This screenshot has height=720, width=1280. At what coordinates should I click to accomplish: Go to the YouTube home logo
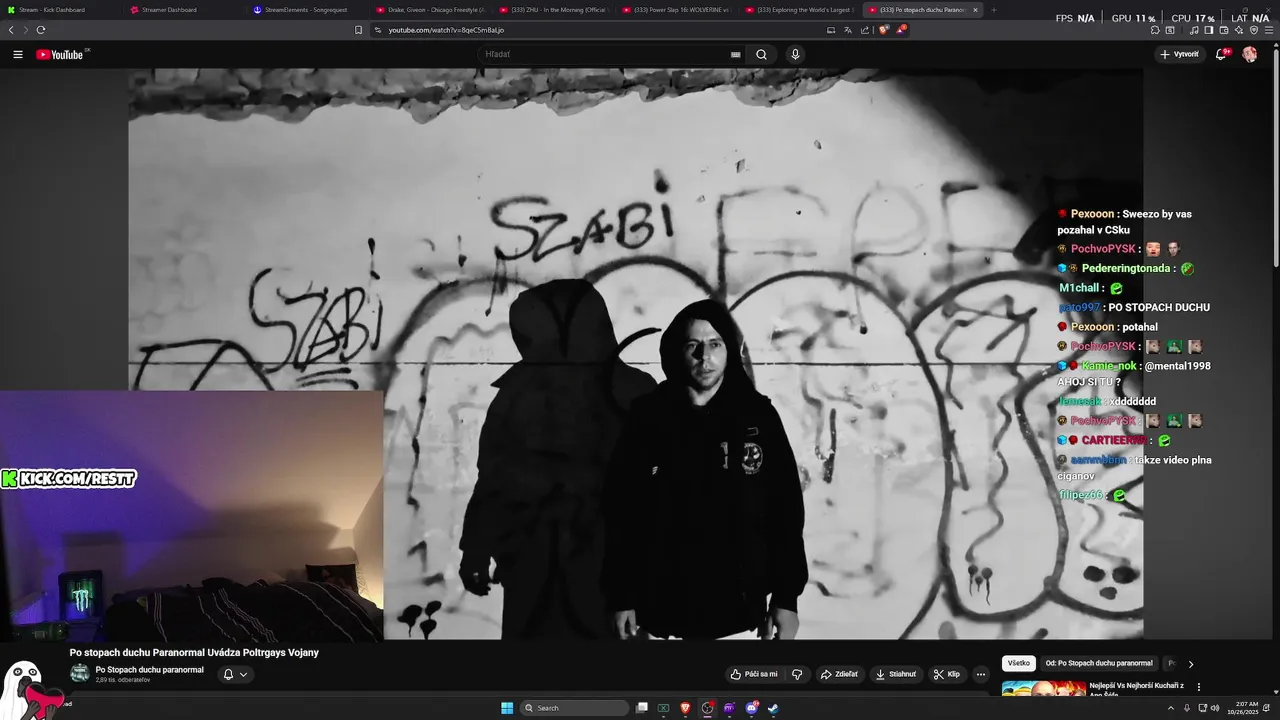point(60,55)
